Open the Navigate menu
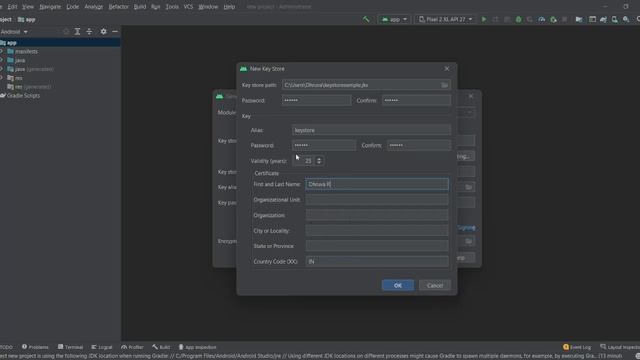 click(50, 7)
